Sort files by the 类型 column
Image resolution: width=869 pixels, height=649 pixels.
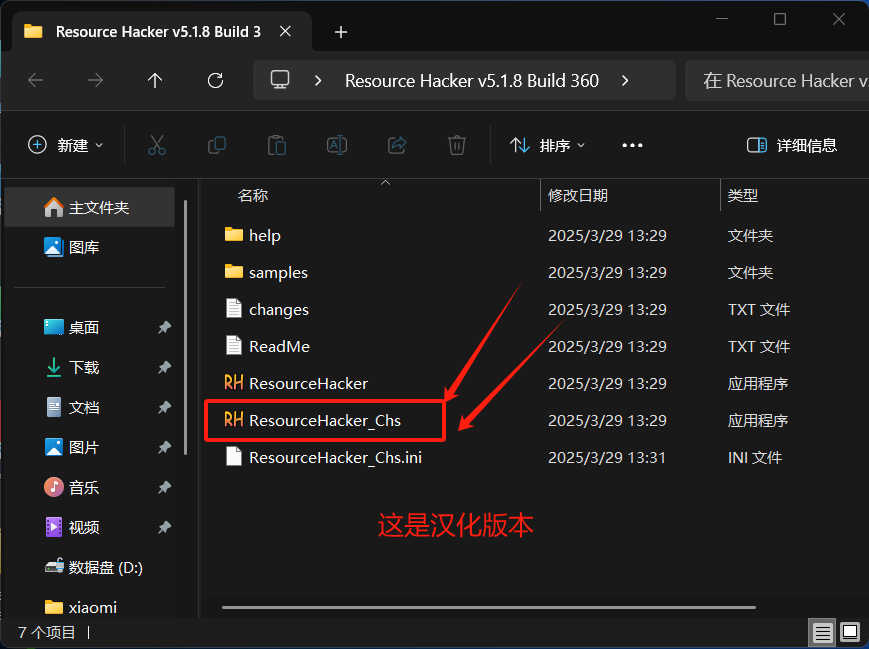743,196
